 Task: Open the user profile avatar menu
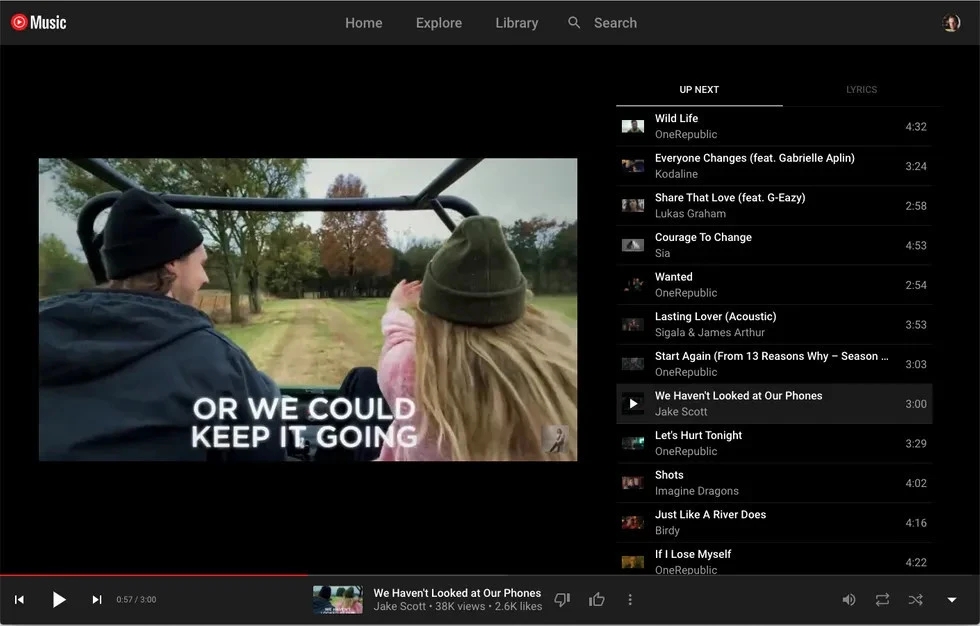click(x=951, y=23)
